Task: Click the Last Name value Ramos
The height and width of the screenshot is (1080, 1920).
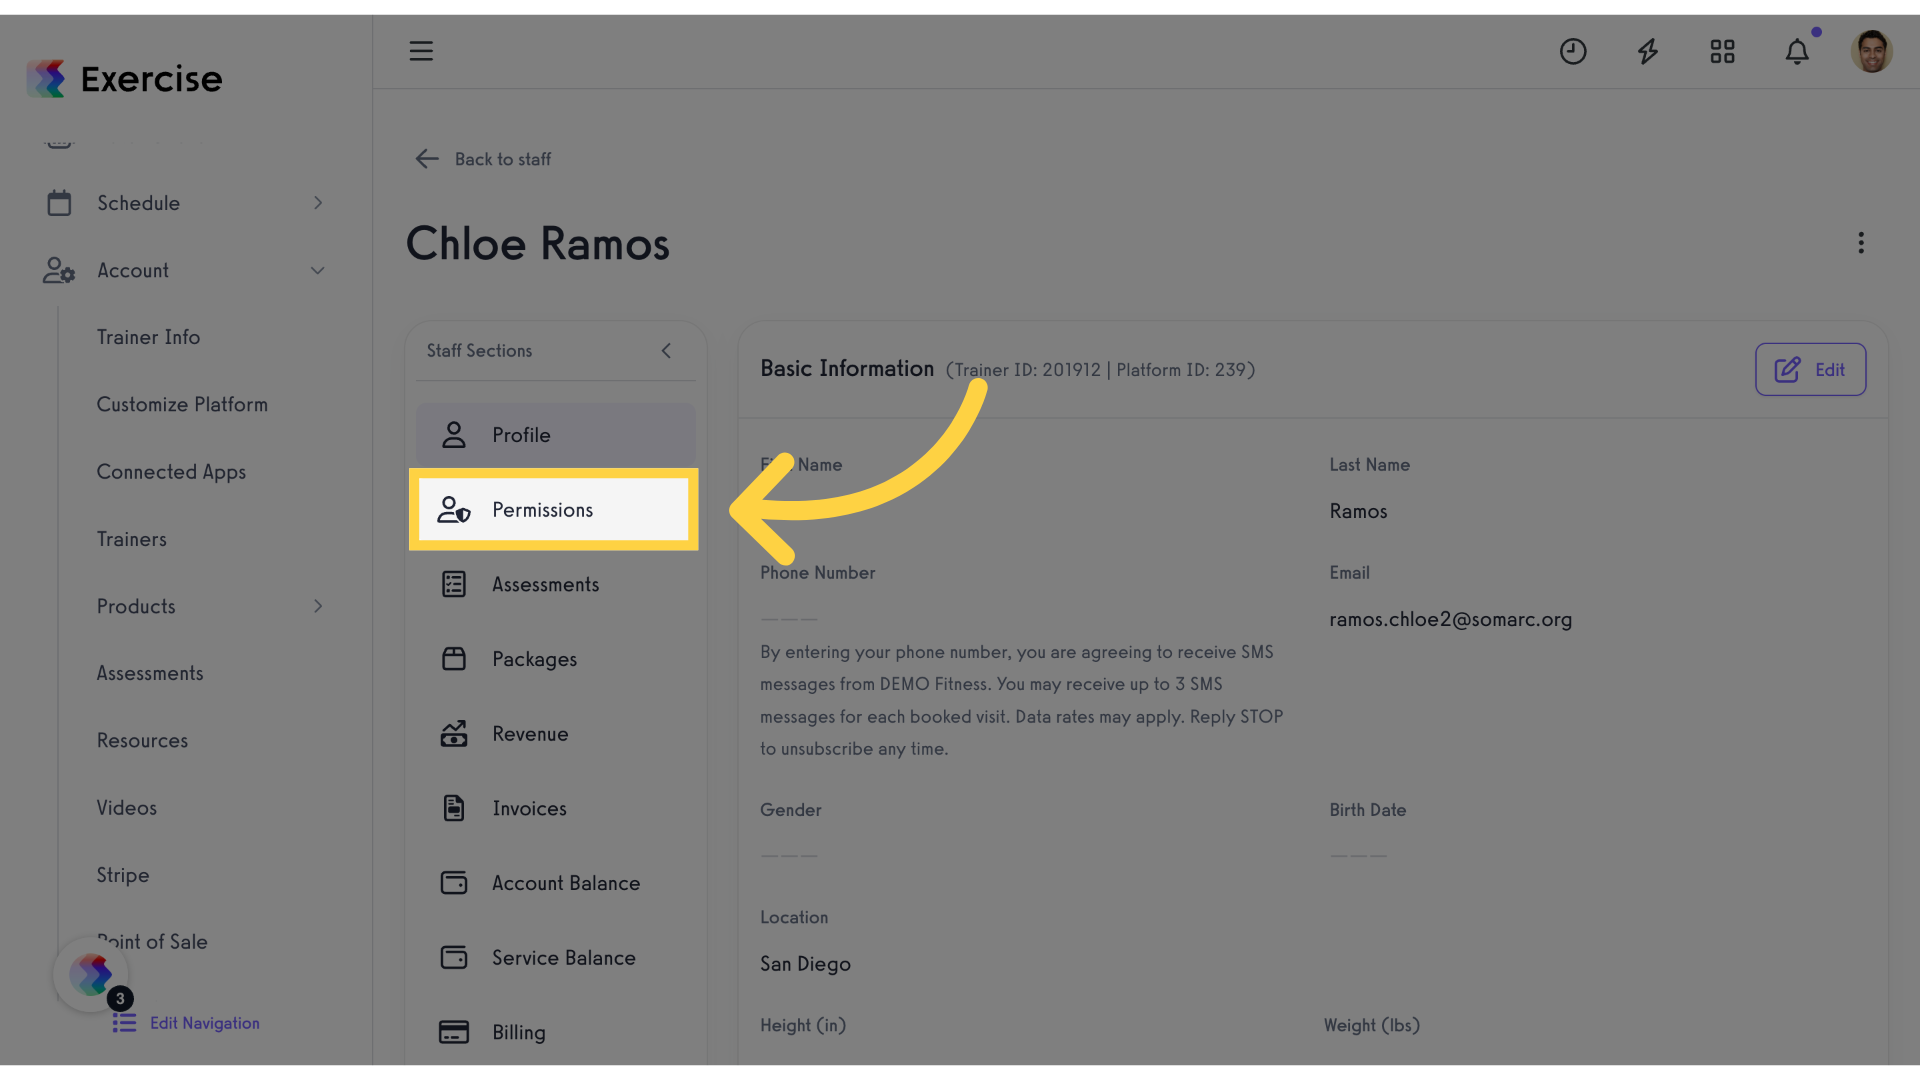Action: 1358,511
